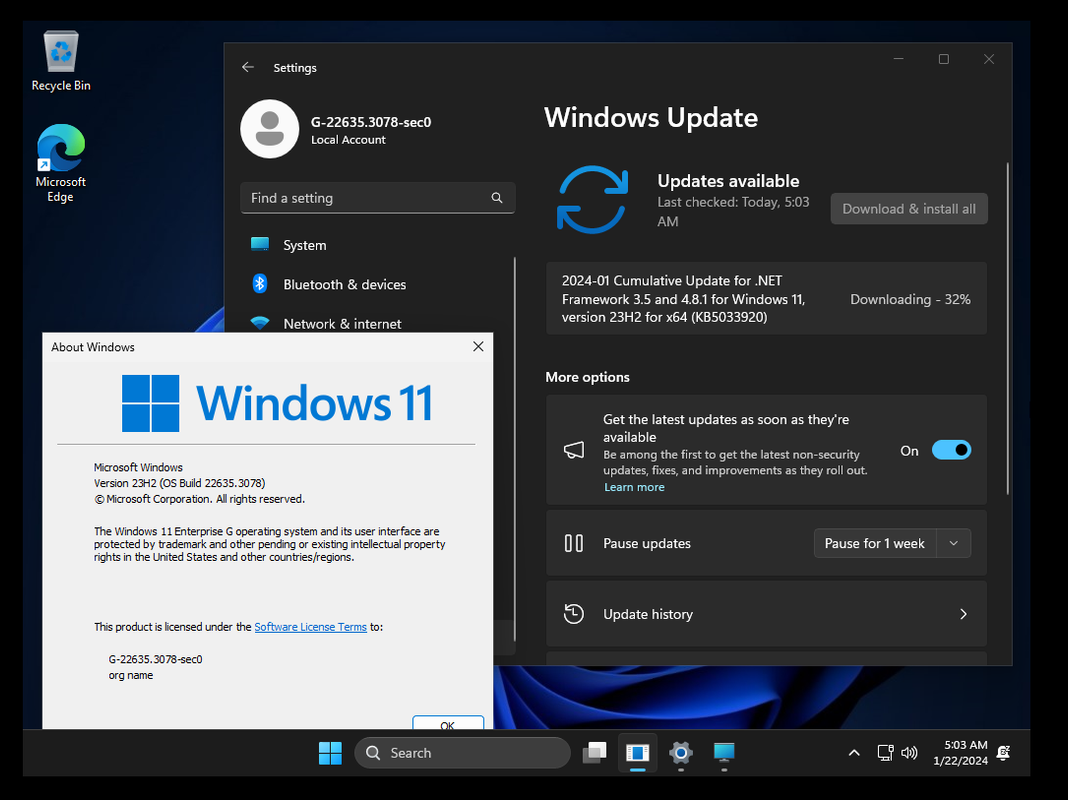Click the megaphone icon beside latest updates

574,450
